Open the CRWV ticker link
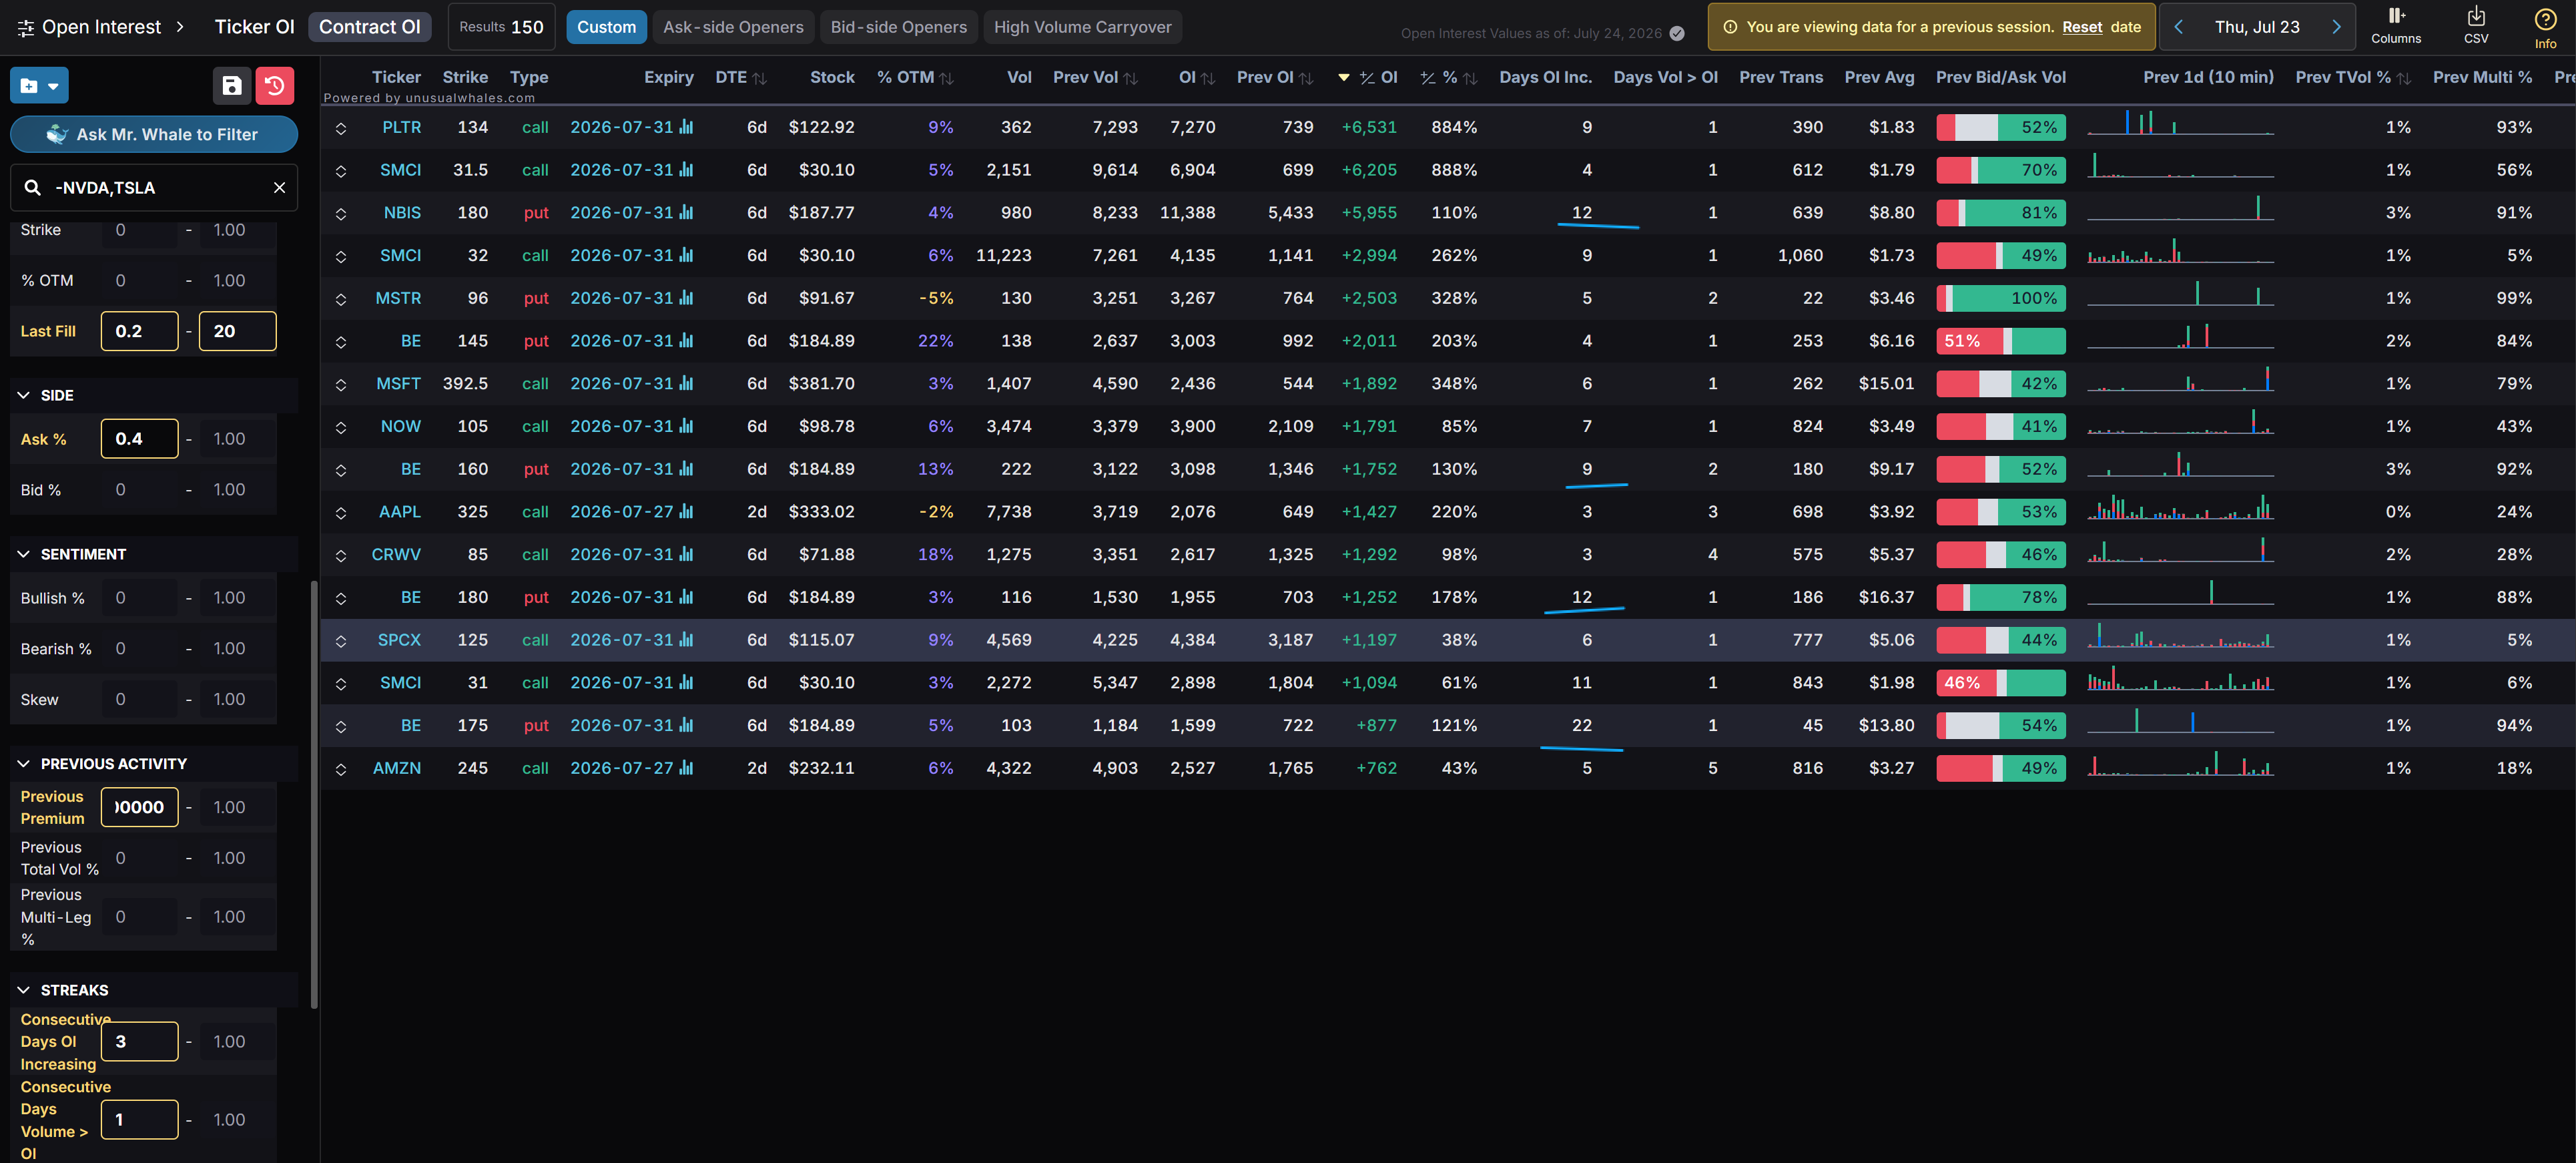The width and height of the screenshot is (2576, 1163). [396, 554]
